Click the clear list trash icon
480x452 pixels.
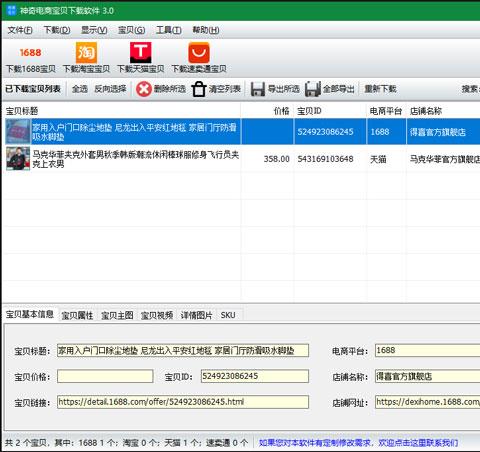[x=199, y=89]
